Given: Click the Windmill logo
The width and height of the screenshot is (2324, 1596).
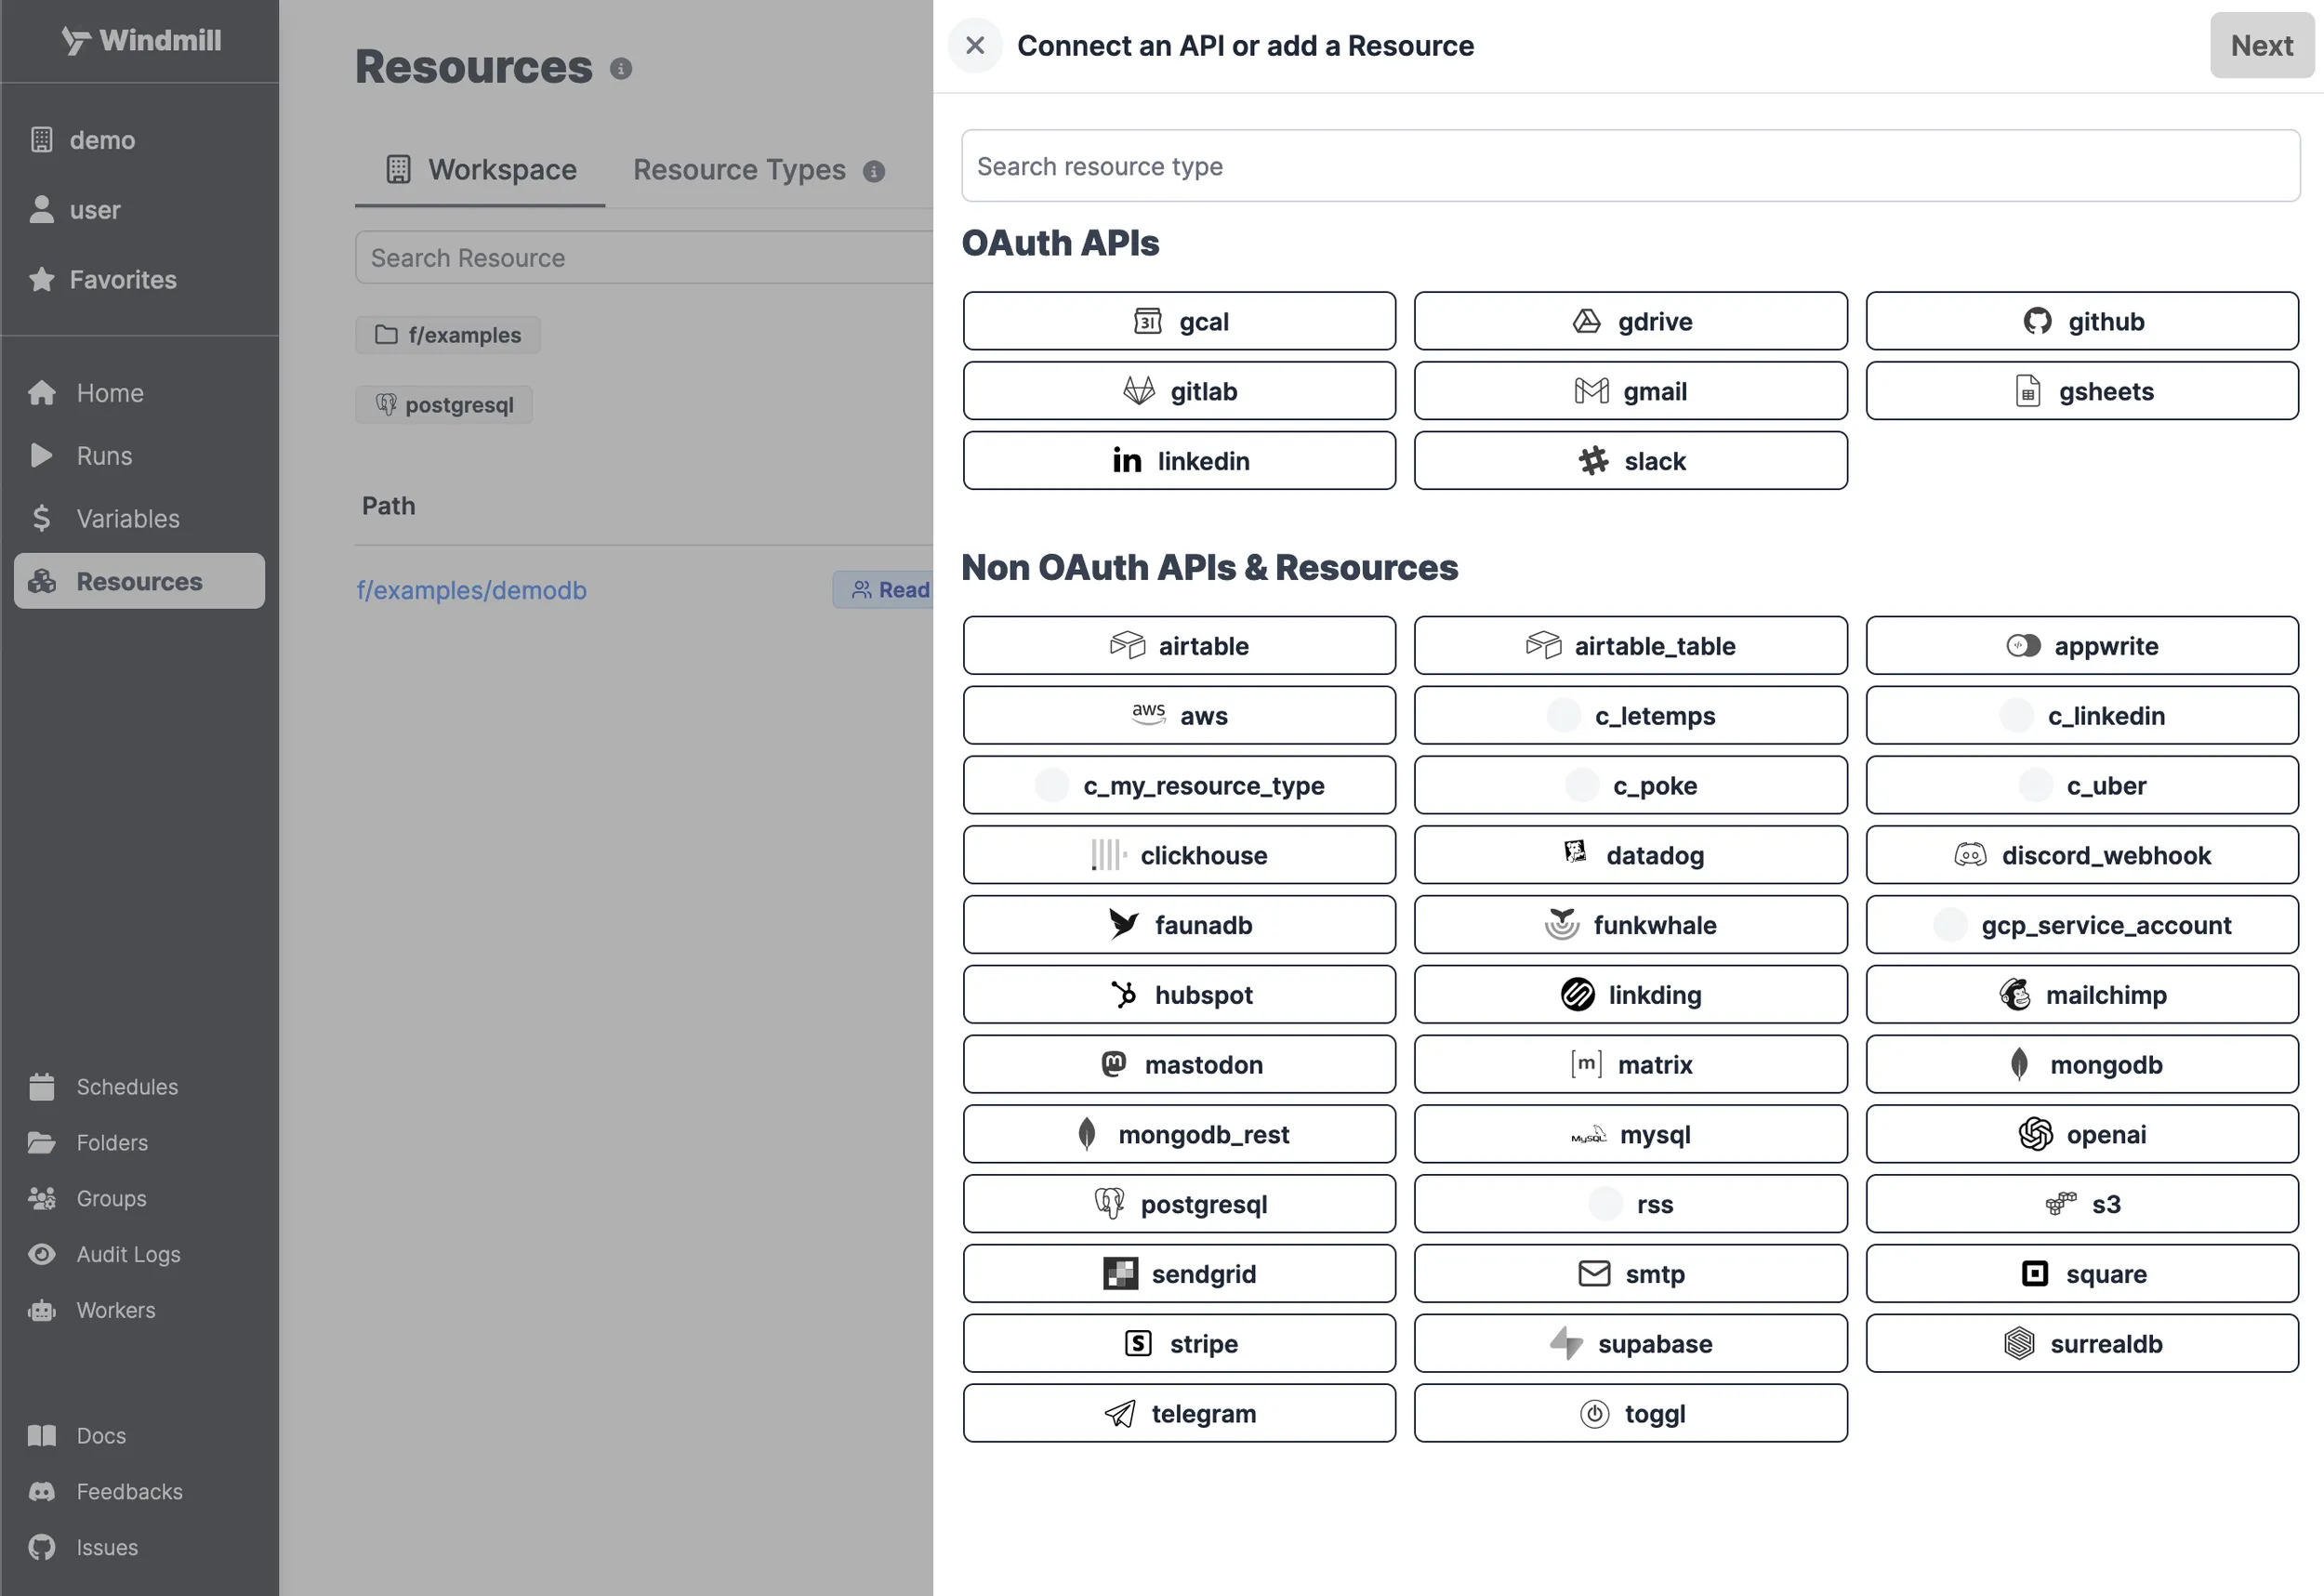Looking at the screenshot, I should [140, 40].
